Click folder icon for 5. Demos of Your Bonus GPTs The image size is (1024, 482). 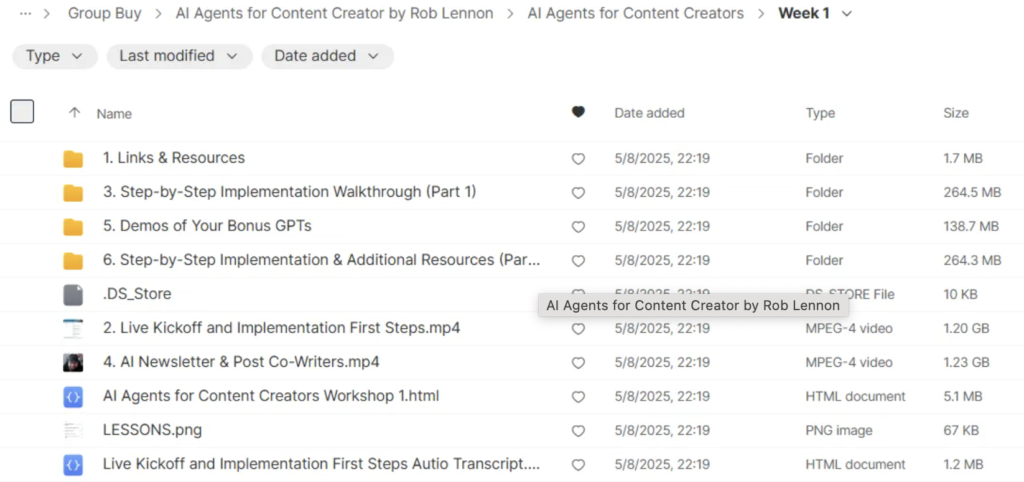click(73, 226)
